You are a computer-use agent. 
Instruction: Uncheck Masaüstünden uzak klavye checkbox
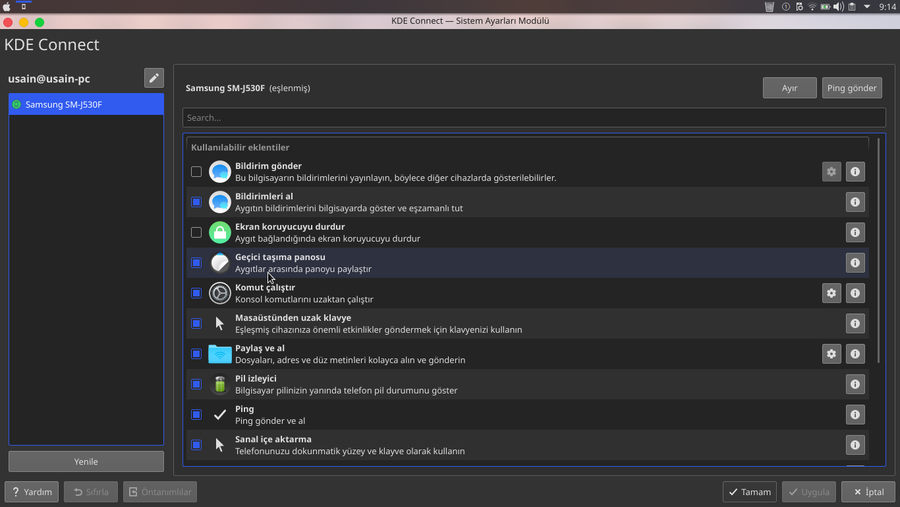196,324
